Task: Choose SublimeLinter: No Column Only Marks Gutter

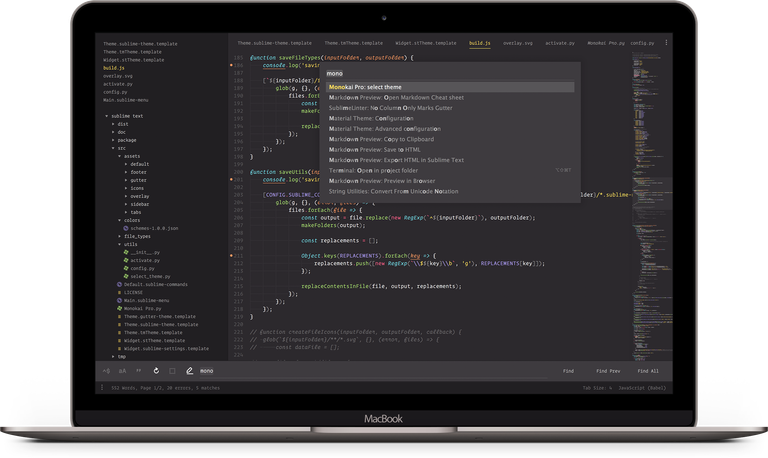Action: [450, 108]
